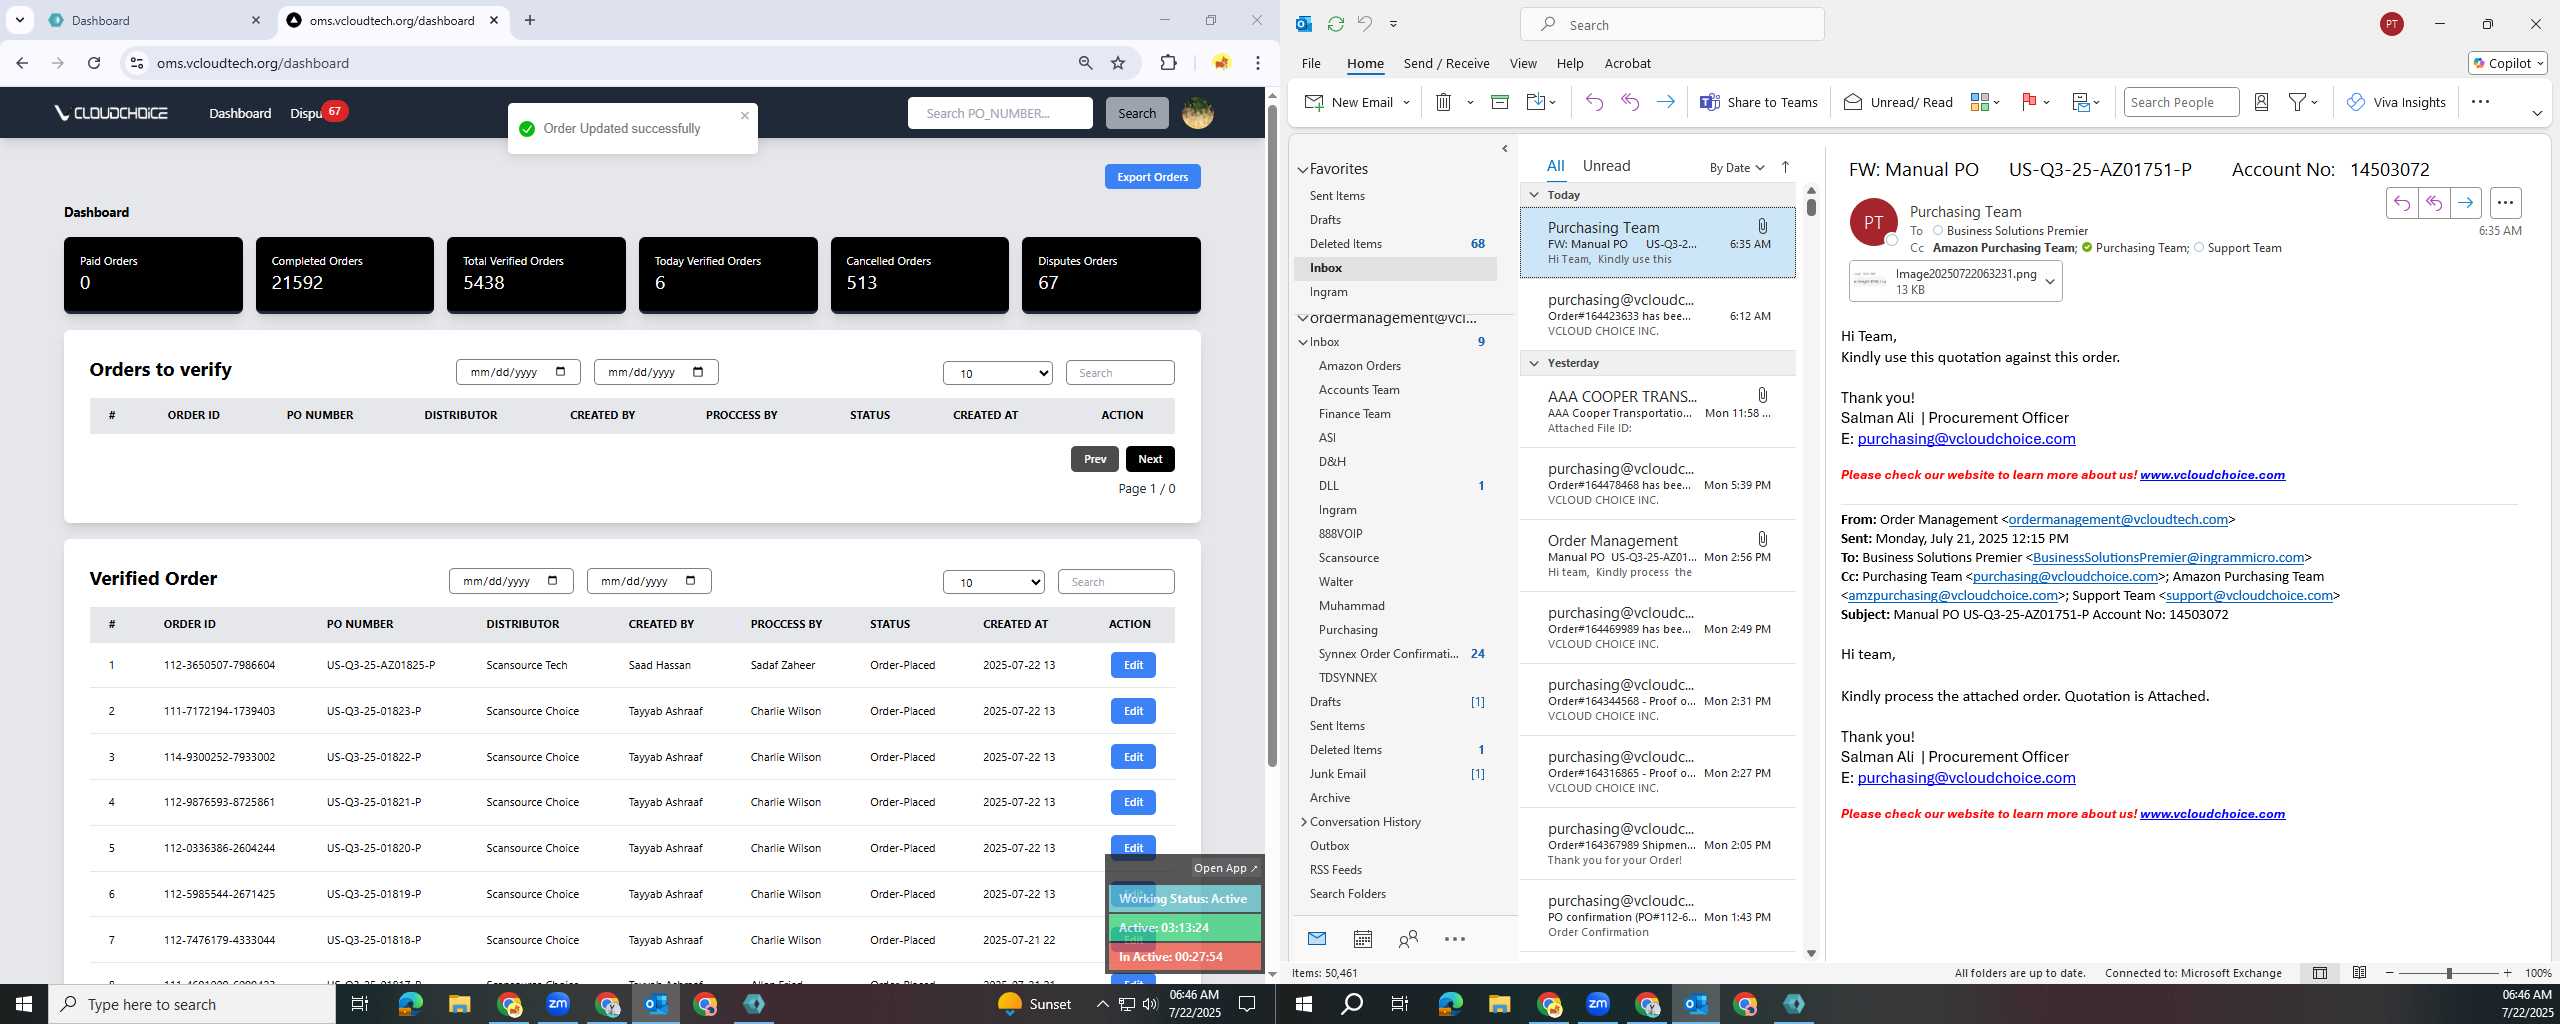Viewport: 2560px width, 1024px height.
Task: Open more actions dots in reading pane
Action: pos(2505,203)
